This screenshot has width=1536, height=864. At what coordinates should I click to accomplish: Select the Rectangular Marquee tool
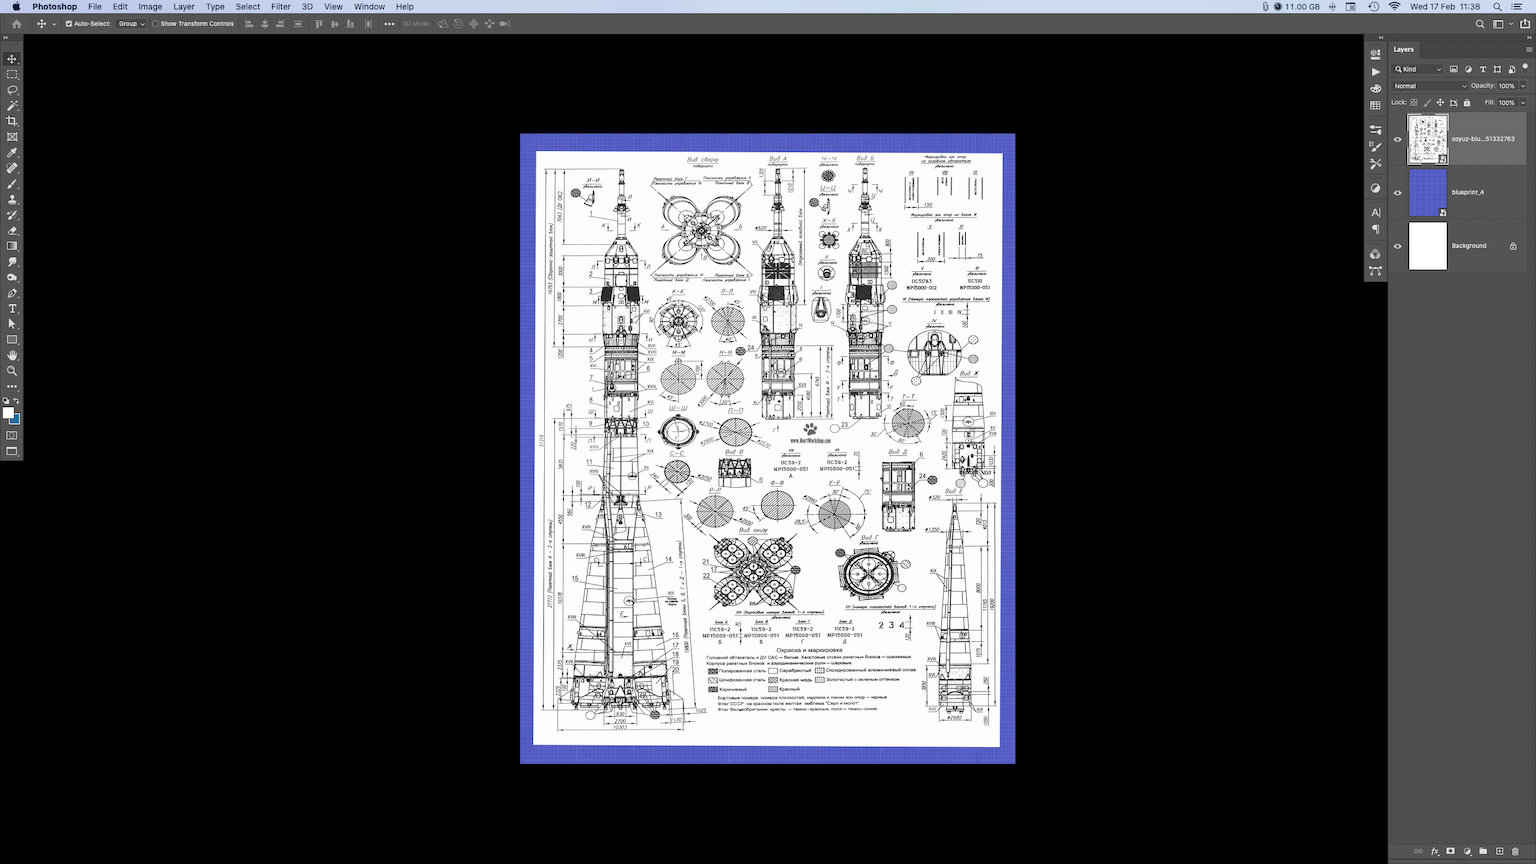pos(12,74)
